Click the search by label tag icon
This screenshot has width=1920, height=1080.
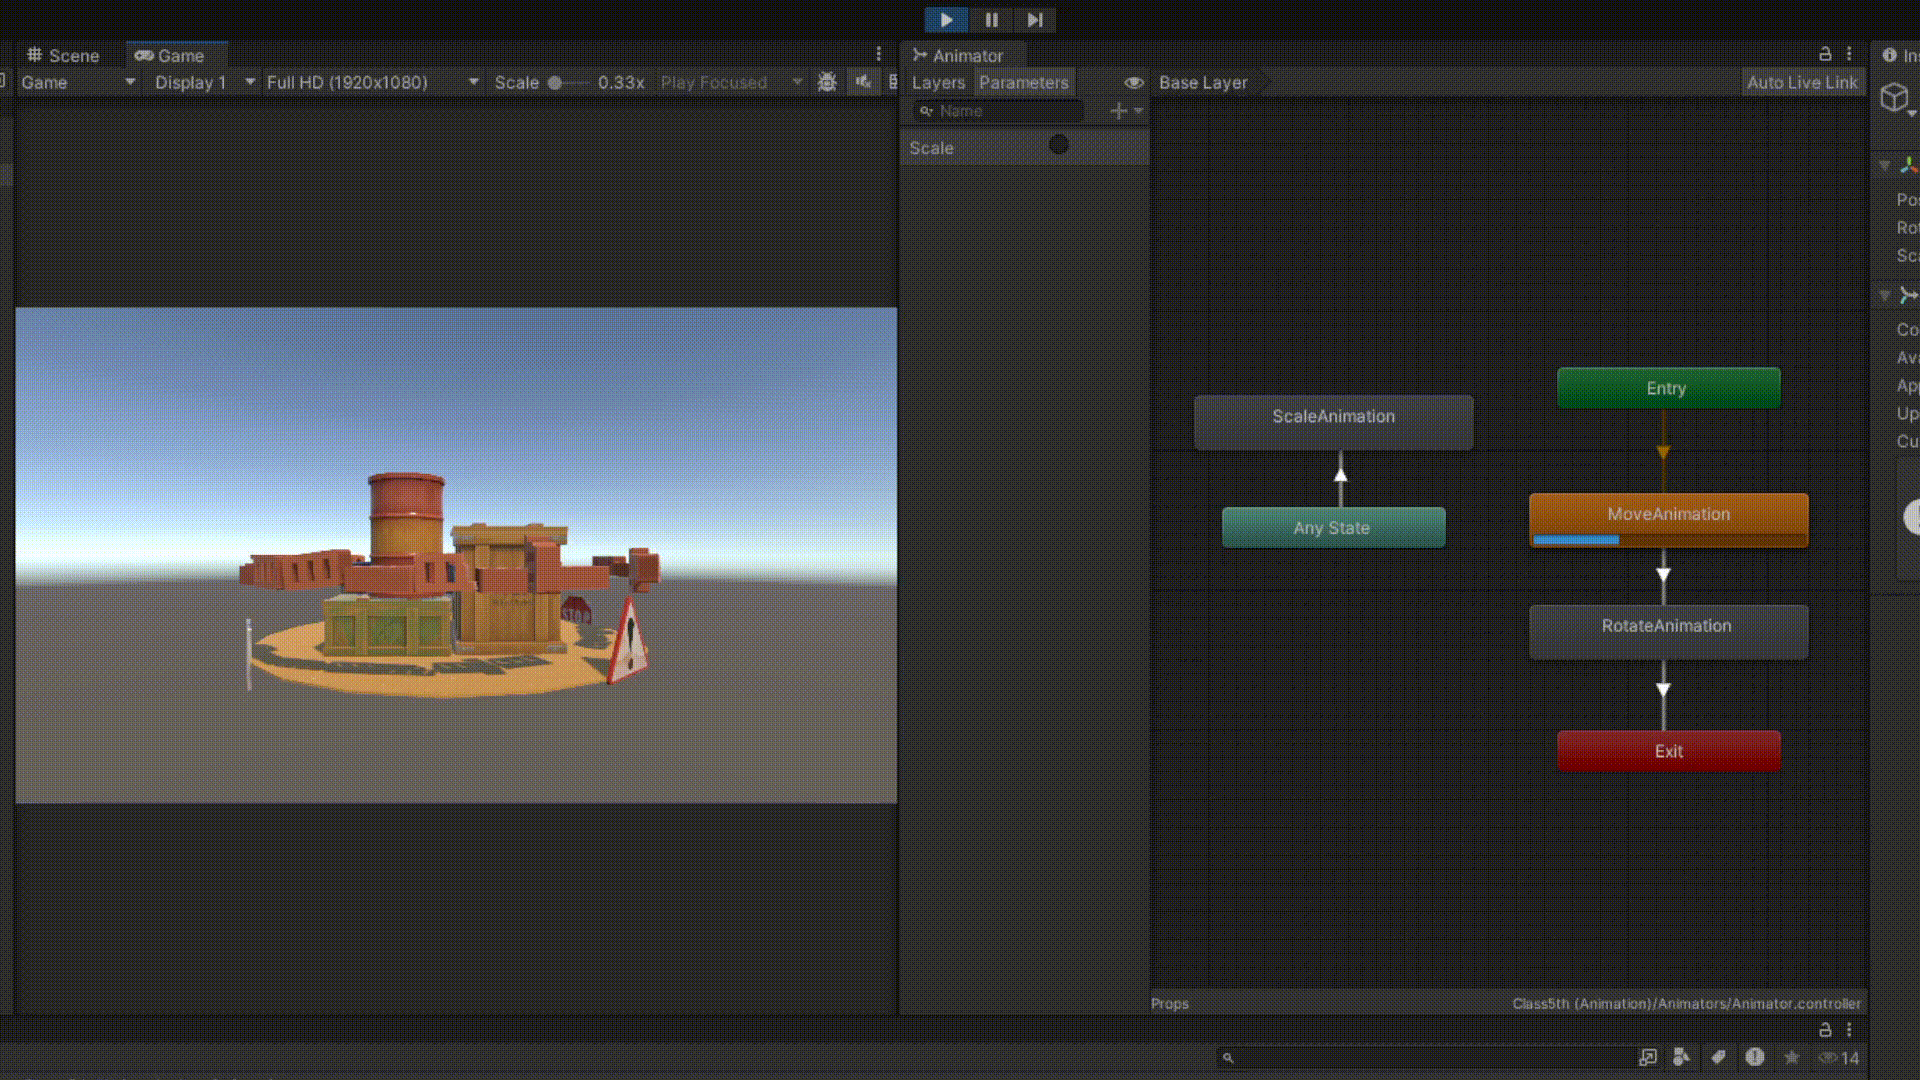pyautogui.click(x=1718, y=1057)
